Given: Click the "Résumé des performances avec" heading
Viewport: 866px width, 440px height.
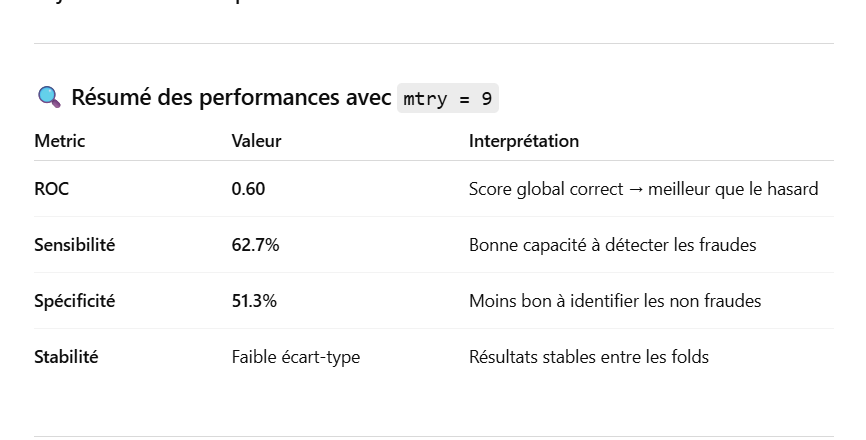Looking at the screenshot, I should point(231,98).
